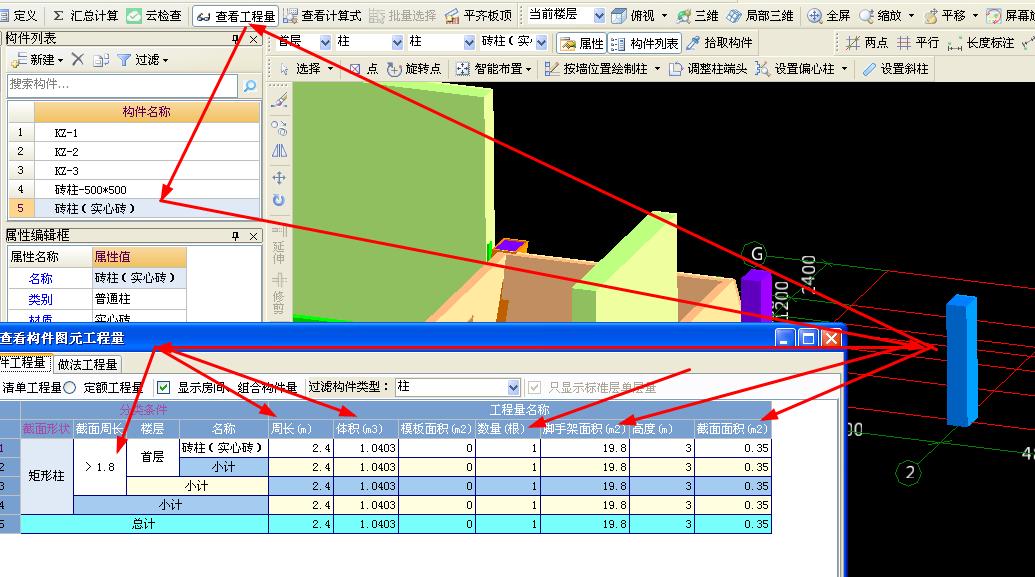
Task: Click the 总计 total row label
Action: tap(144, 524)
